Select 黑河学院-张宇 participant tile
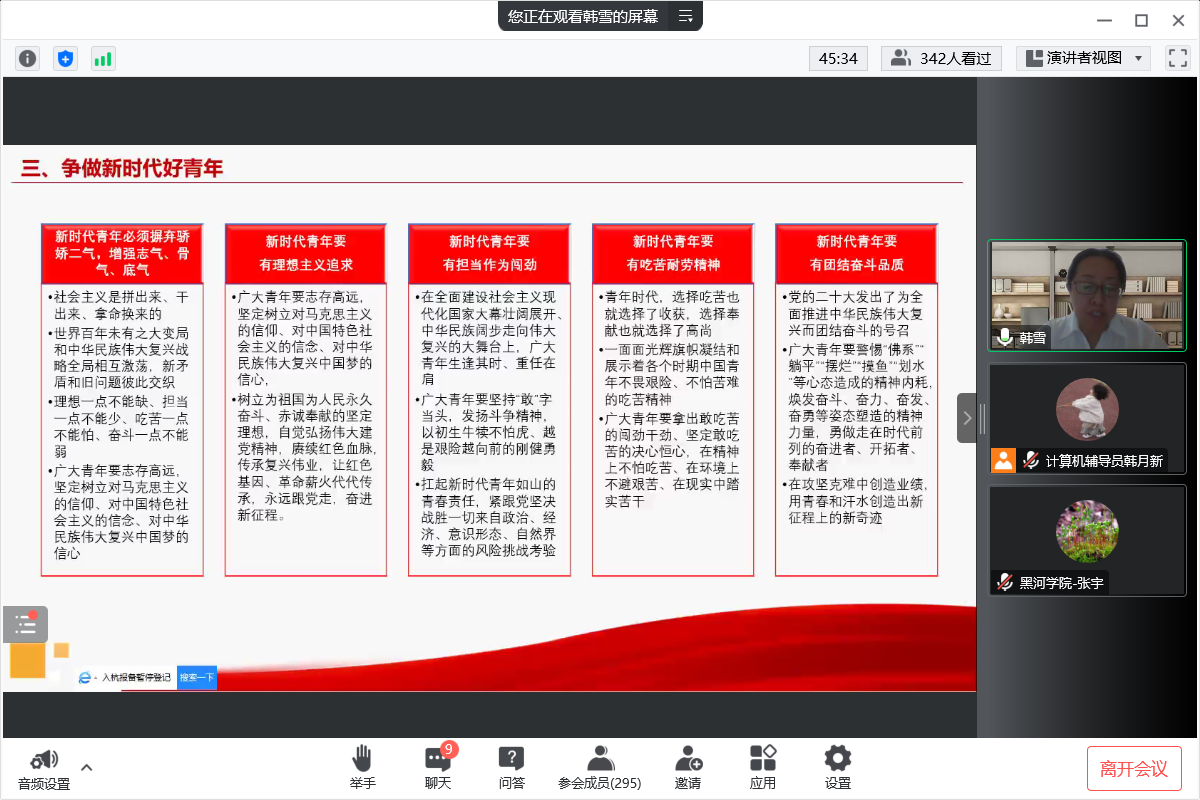Image resolution: width=1200 pixels, height=800 pixels. coord(1087,540)
